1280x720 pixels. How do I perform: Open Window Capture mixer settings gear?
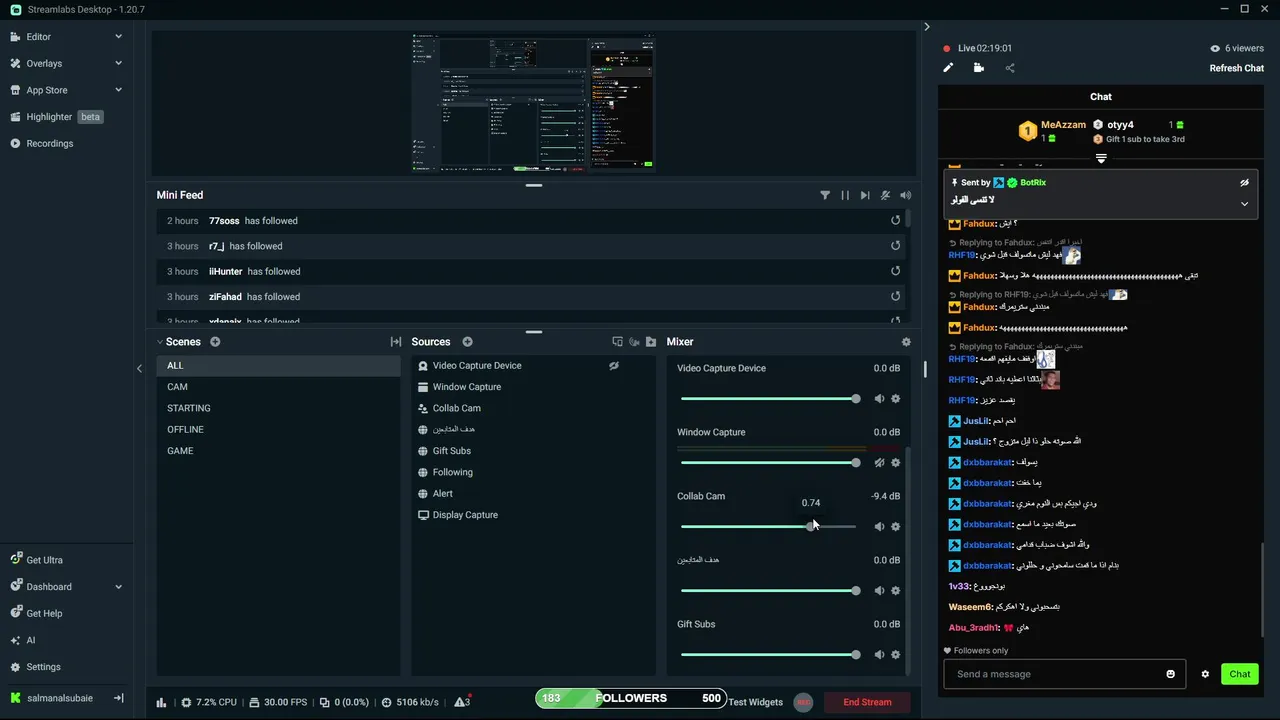pos(896,463)
